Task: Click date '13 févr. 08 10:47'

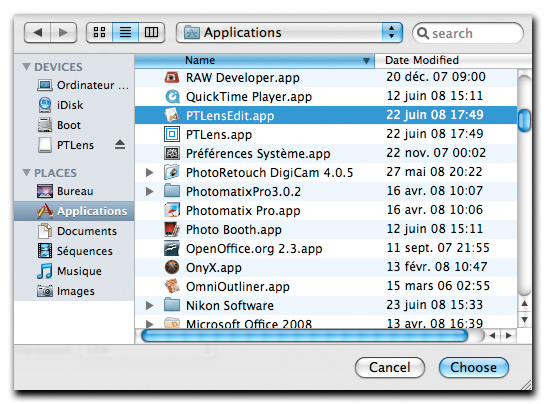Action: click(x=437, y=267)
